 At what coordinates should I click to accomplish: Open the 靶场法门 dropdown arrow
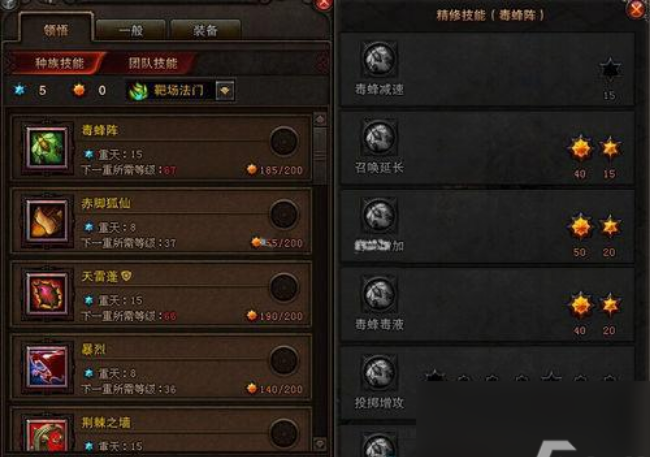(225, 90)
